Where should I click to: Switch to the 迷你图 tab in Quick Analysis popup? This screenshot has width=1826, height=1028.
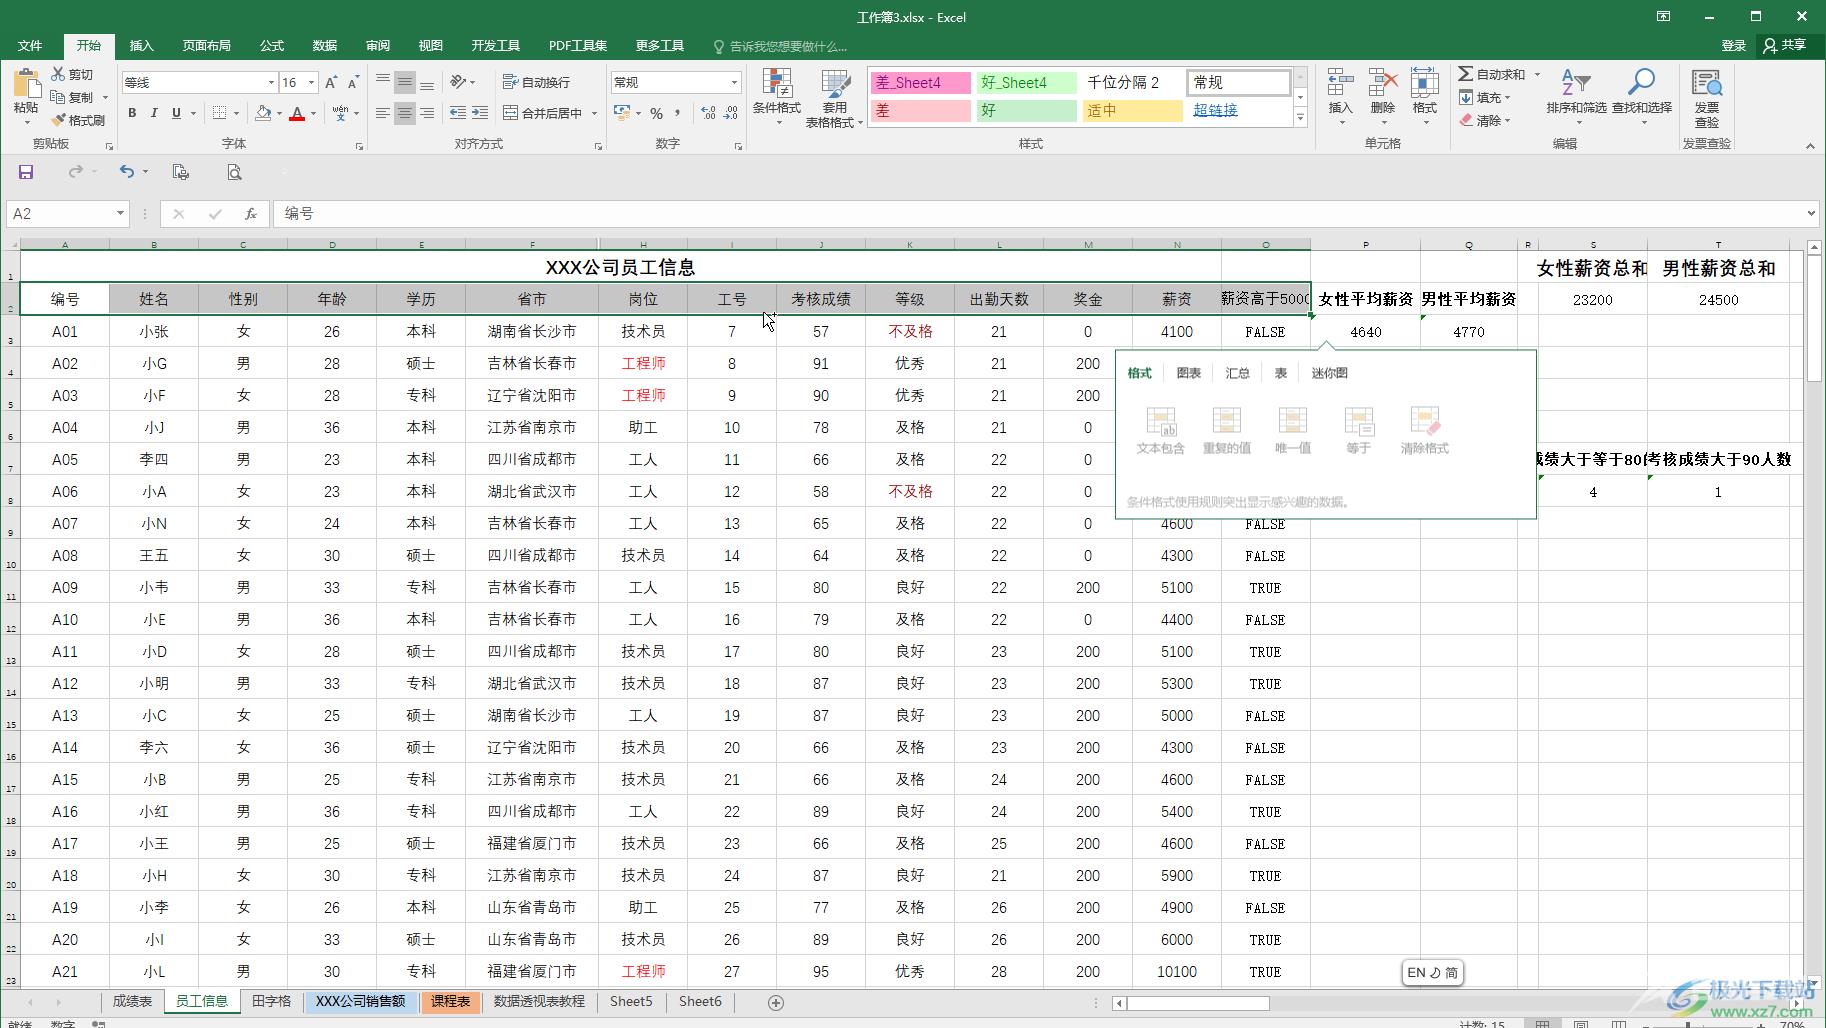click(1330, 373)
